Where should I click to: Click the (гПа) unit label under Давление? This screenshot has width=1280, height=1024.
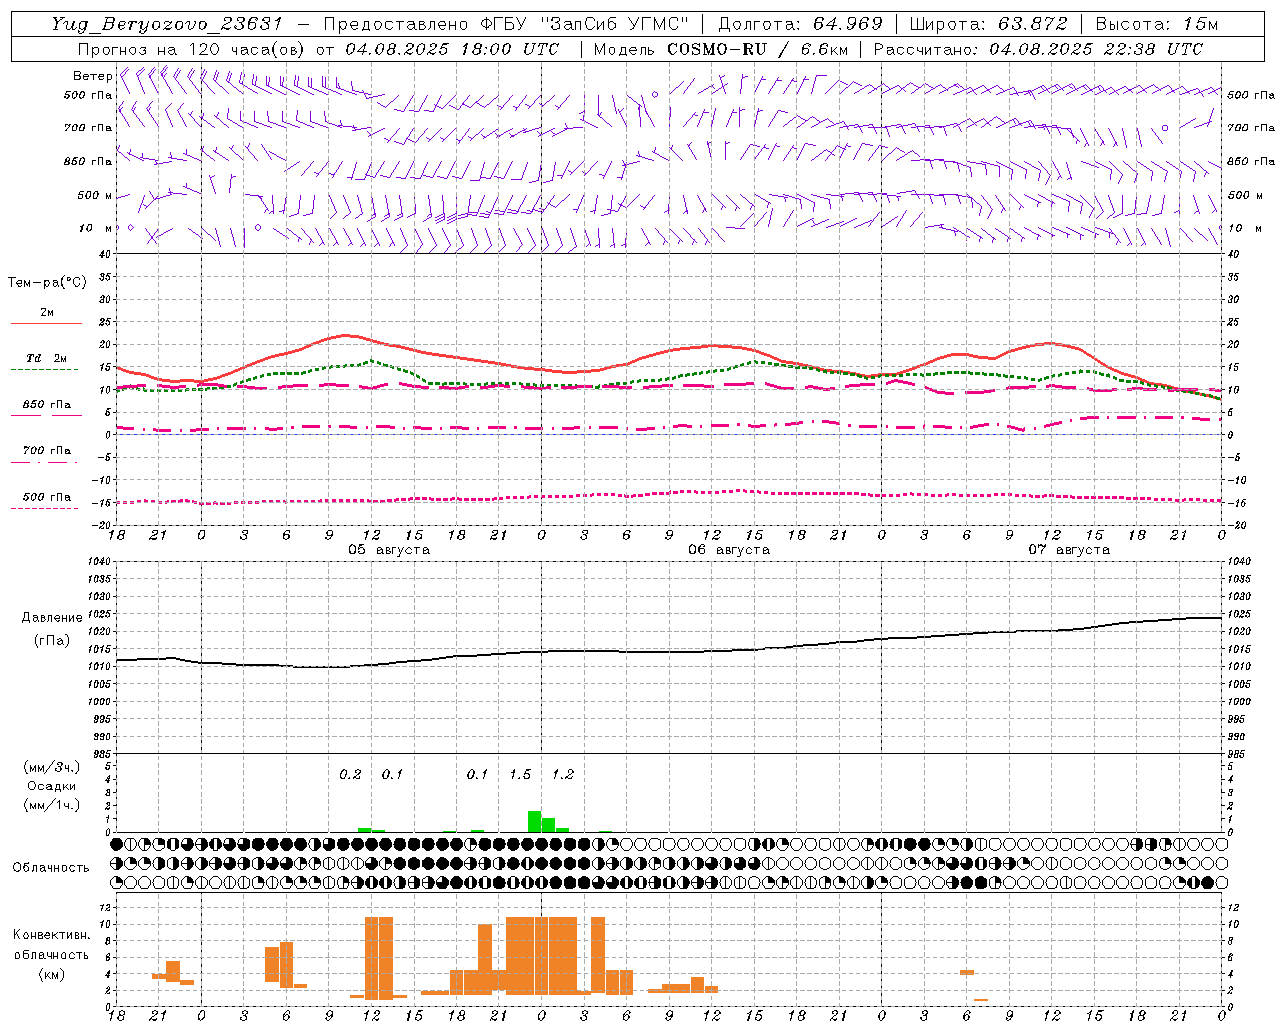[x=51, y=641]
